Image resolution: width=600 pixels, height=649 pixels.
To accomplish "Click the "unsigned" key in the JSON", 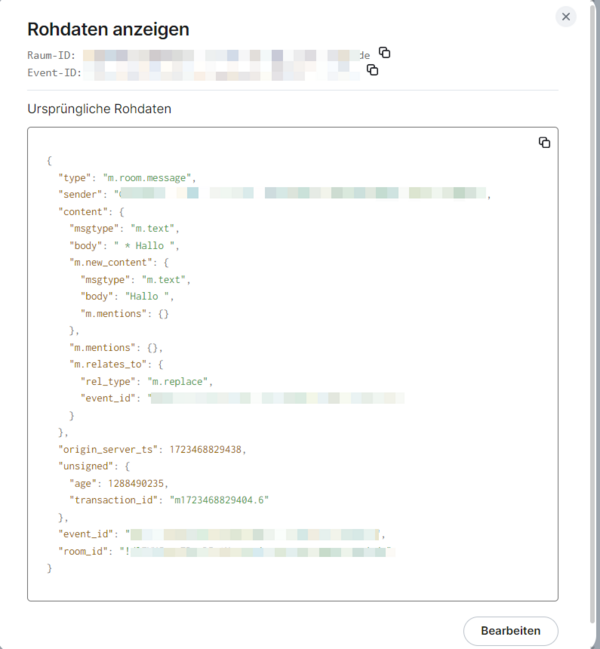I will tap(90, 466).
